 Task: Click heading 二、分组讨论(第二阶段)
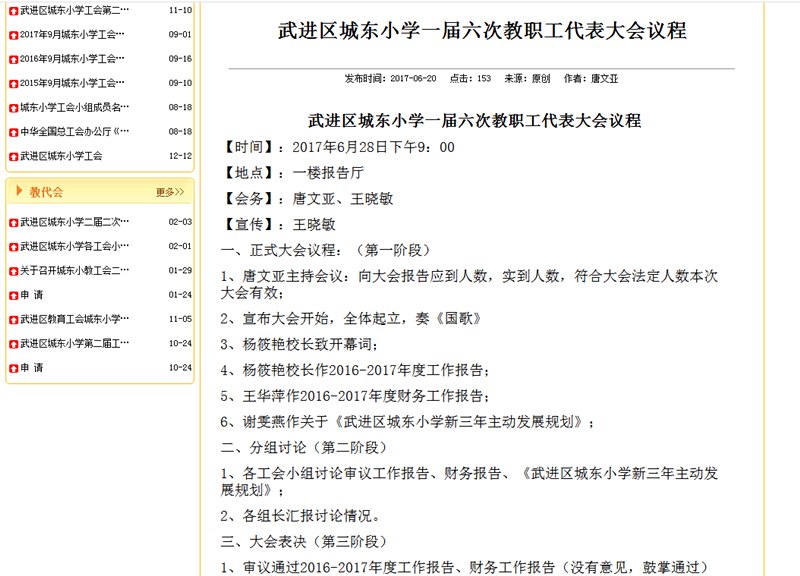(x=304, y=447)
